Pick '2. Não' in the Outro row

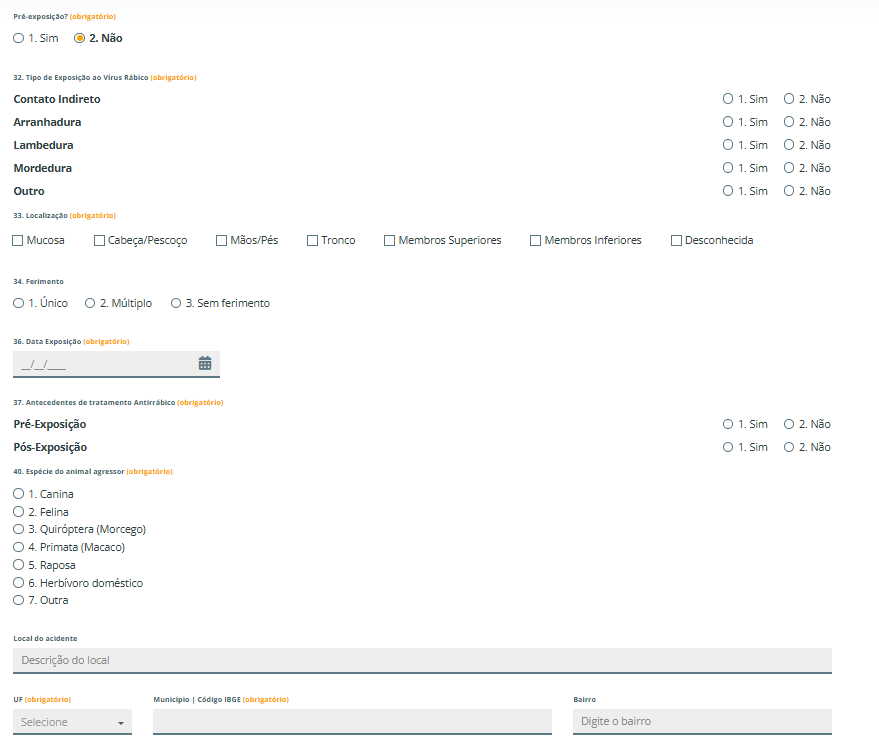pos(789,191)
